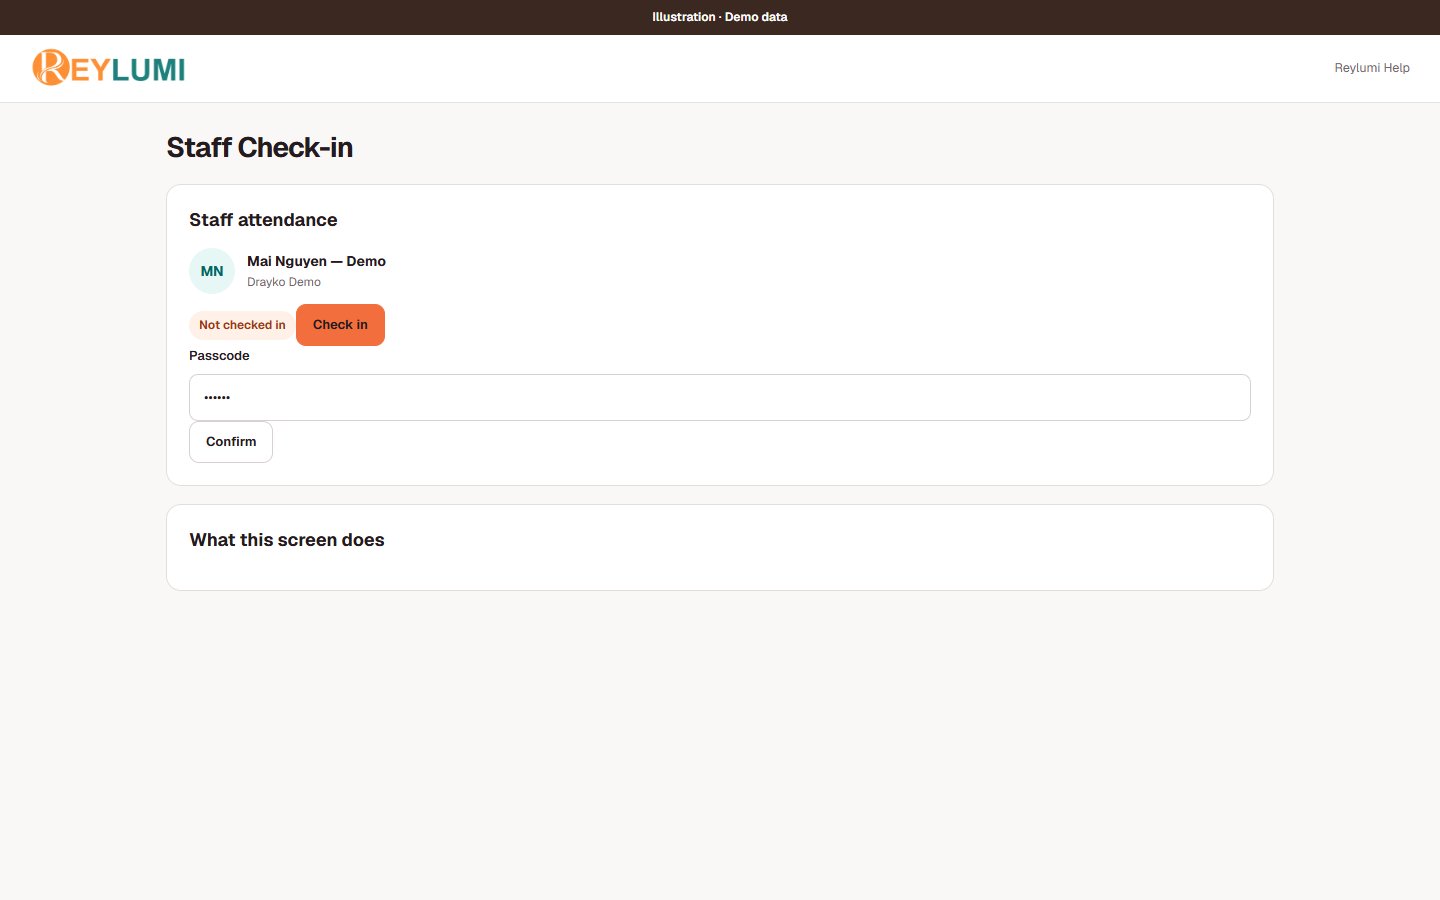Click the Passcode field label
Viewport: 1440px width, 900px height.
pos(219,356)
